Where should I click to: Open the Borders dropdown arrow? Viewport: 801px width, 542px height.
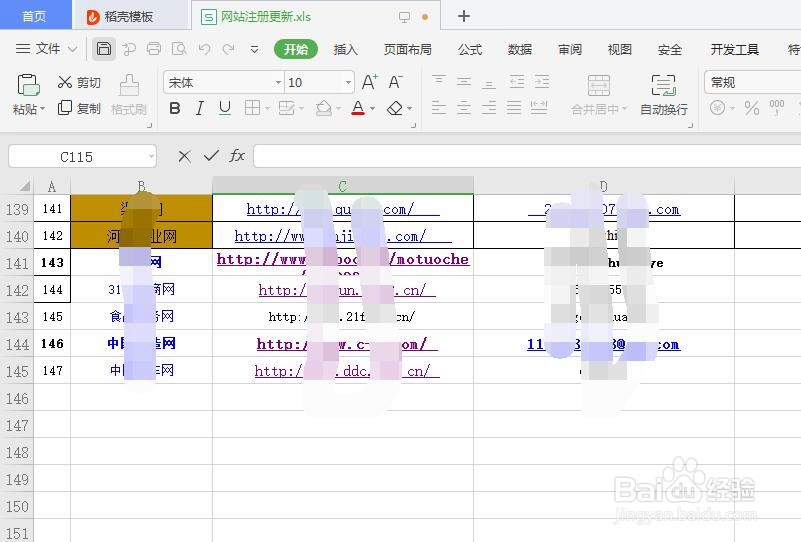pyautogui.click(x=267, y=109)
